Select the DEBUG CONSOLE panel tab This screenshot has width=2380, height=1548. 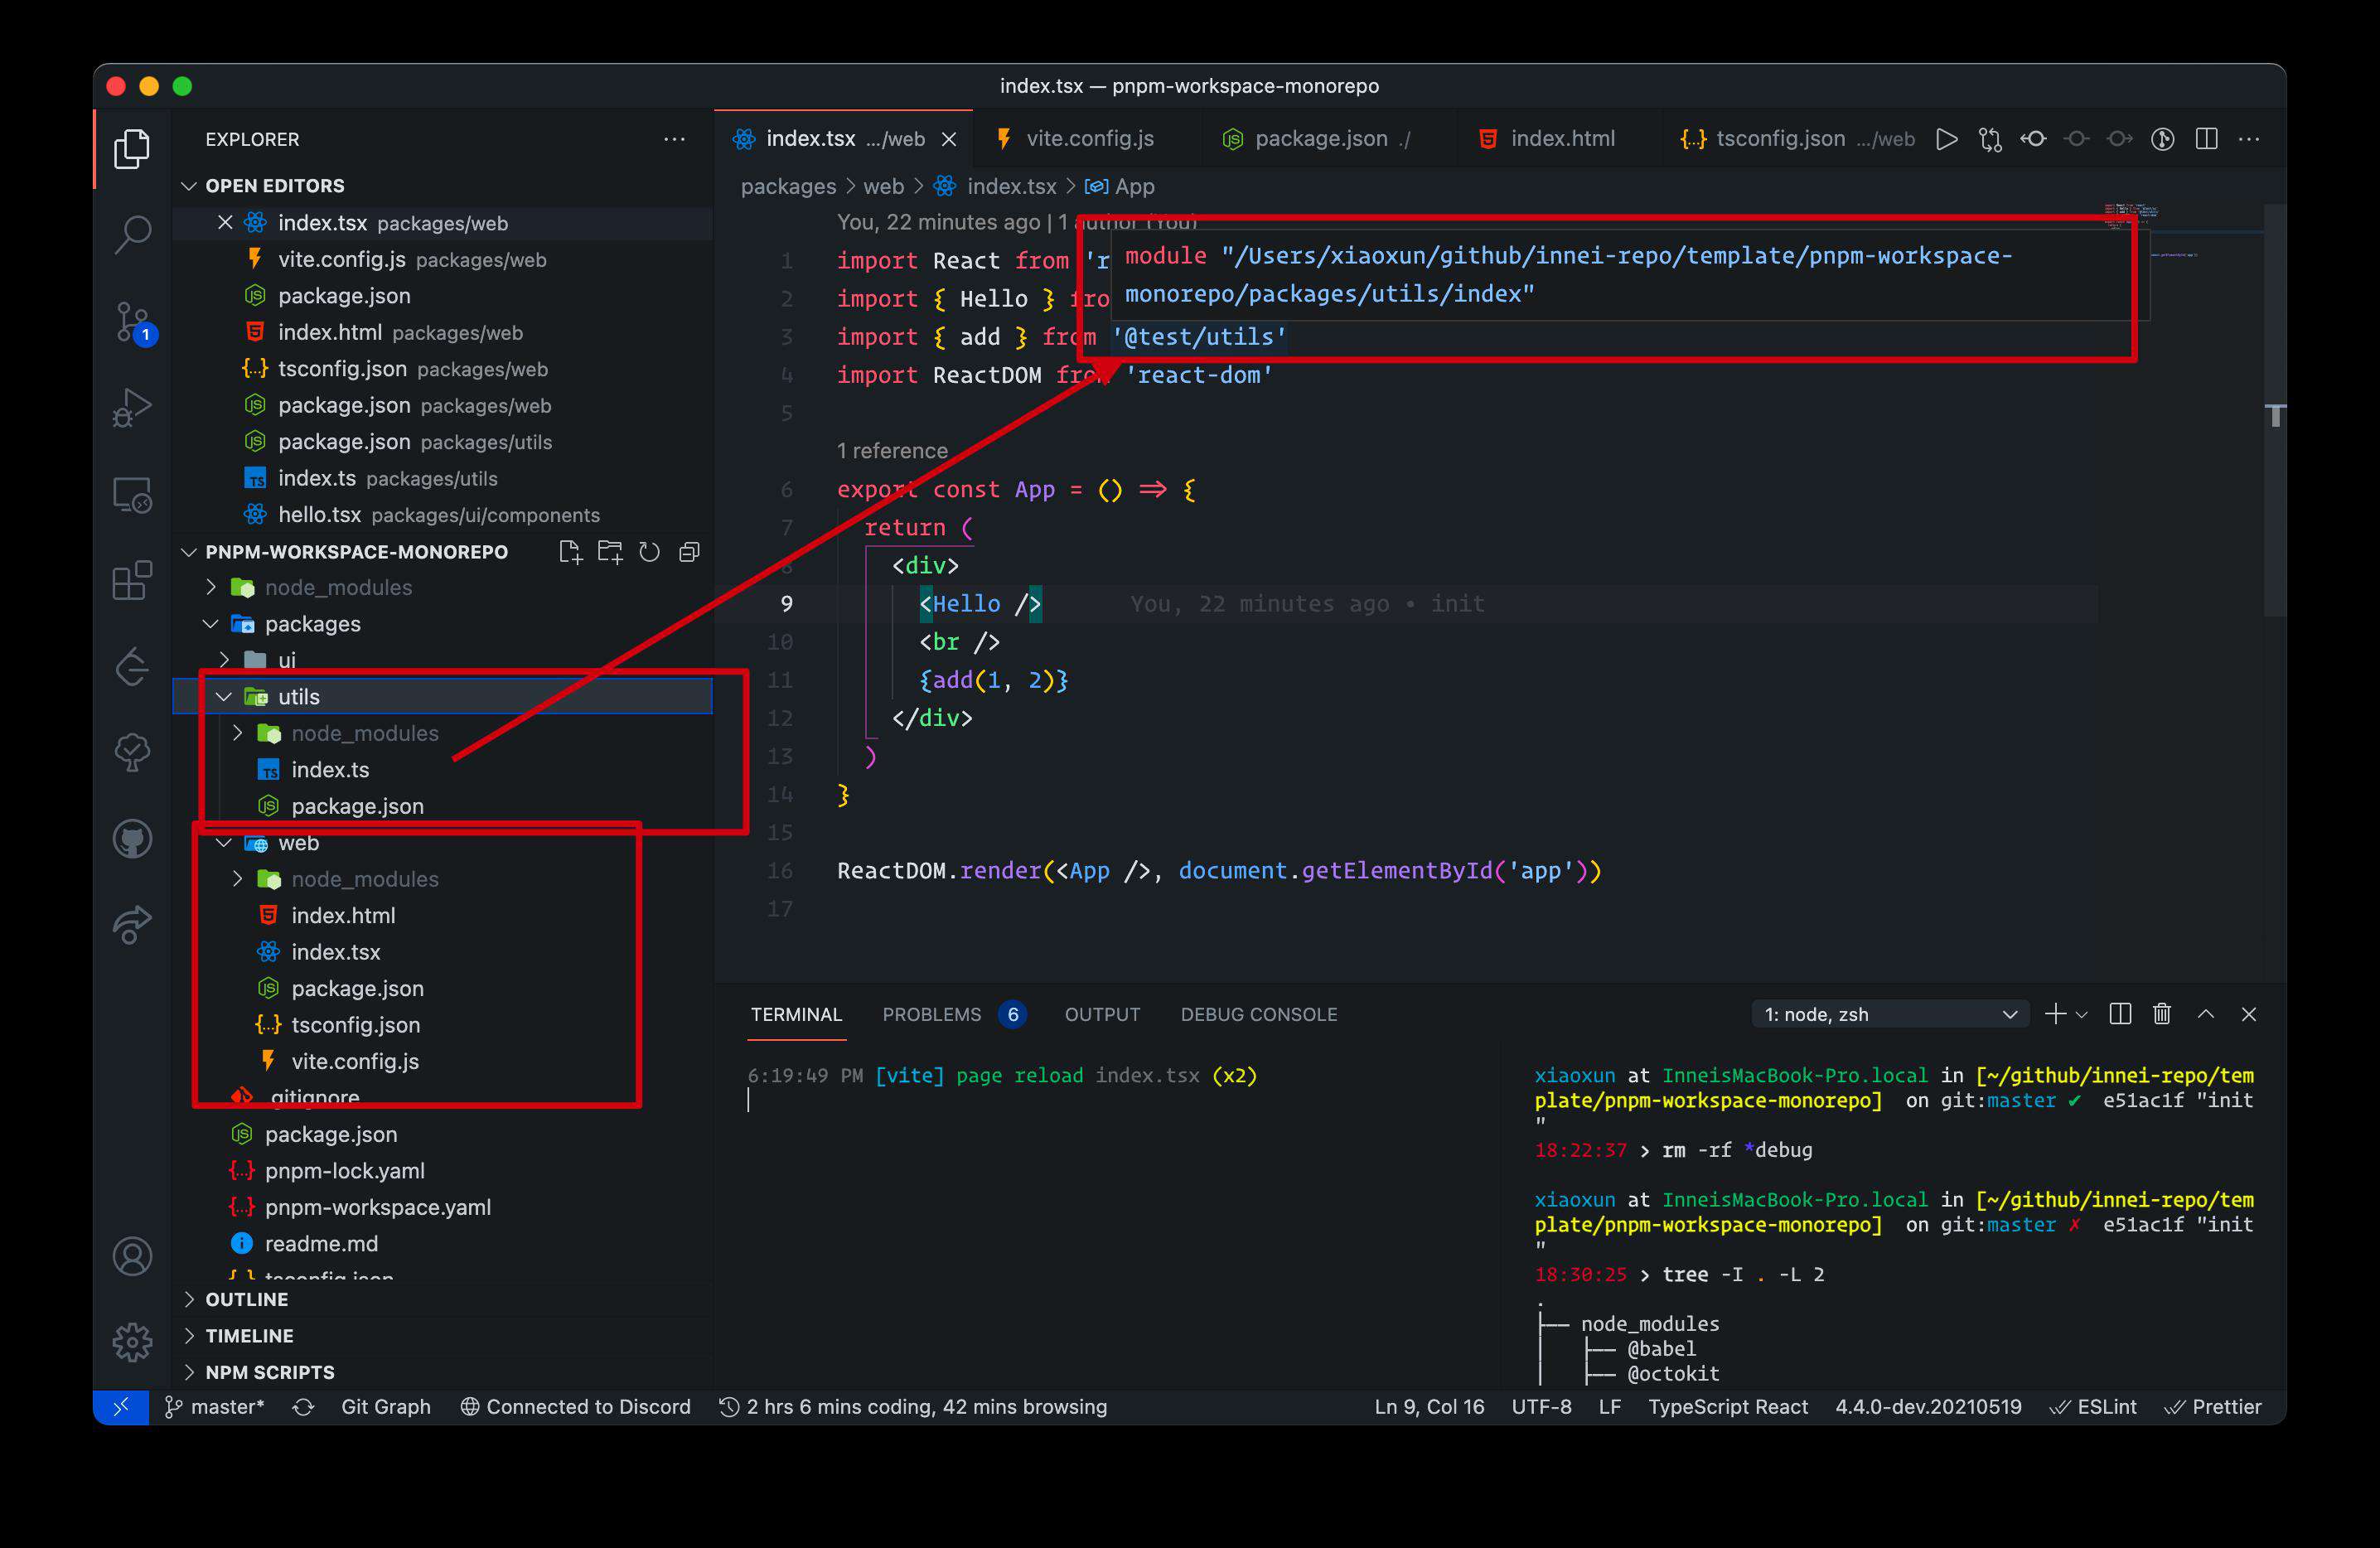click(x=1258, y=1014)
